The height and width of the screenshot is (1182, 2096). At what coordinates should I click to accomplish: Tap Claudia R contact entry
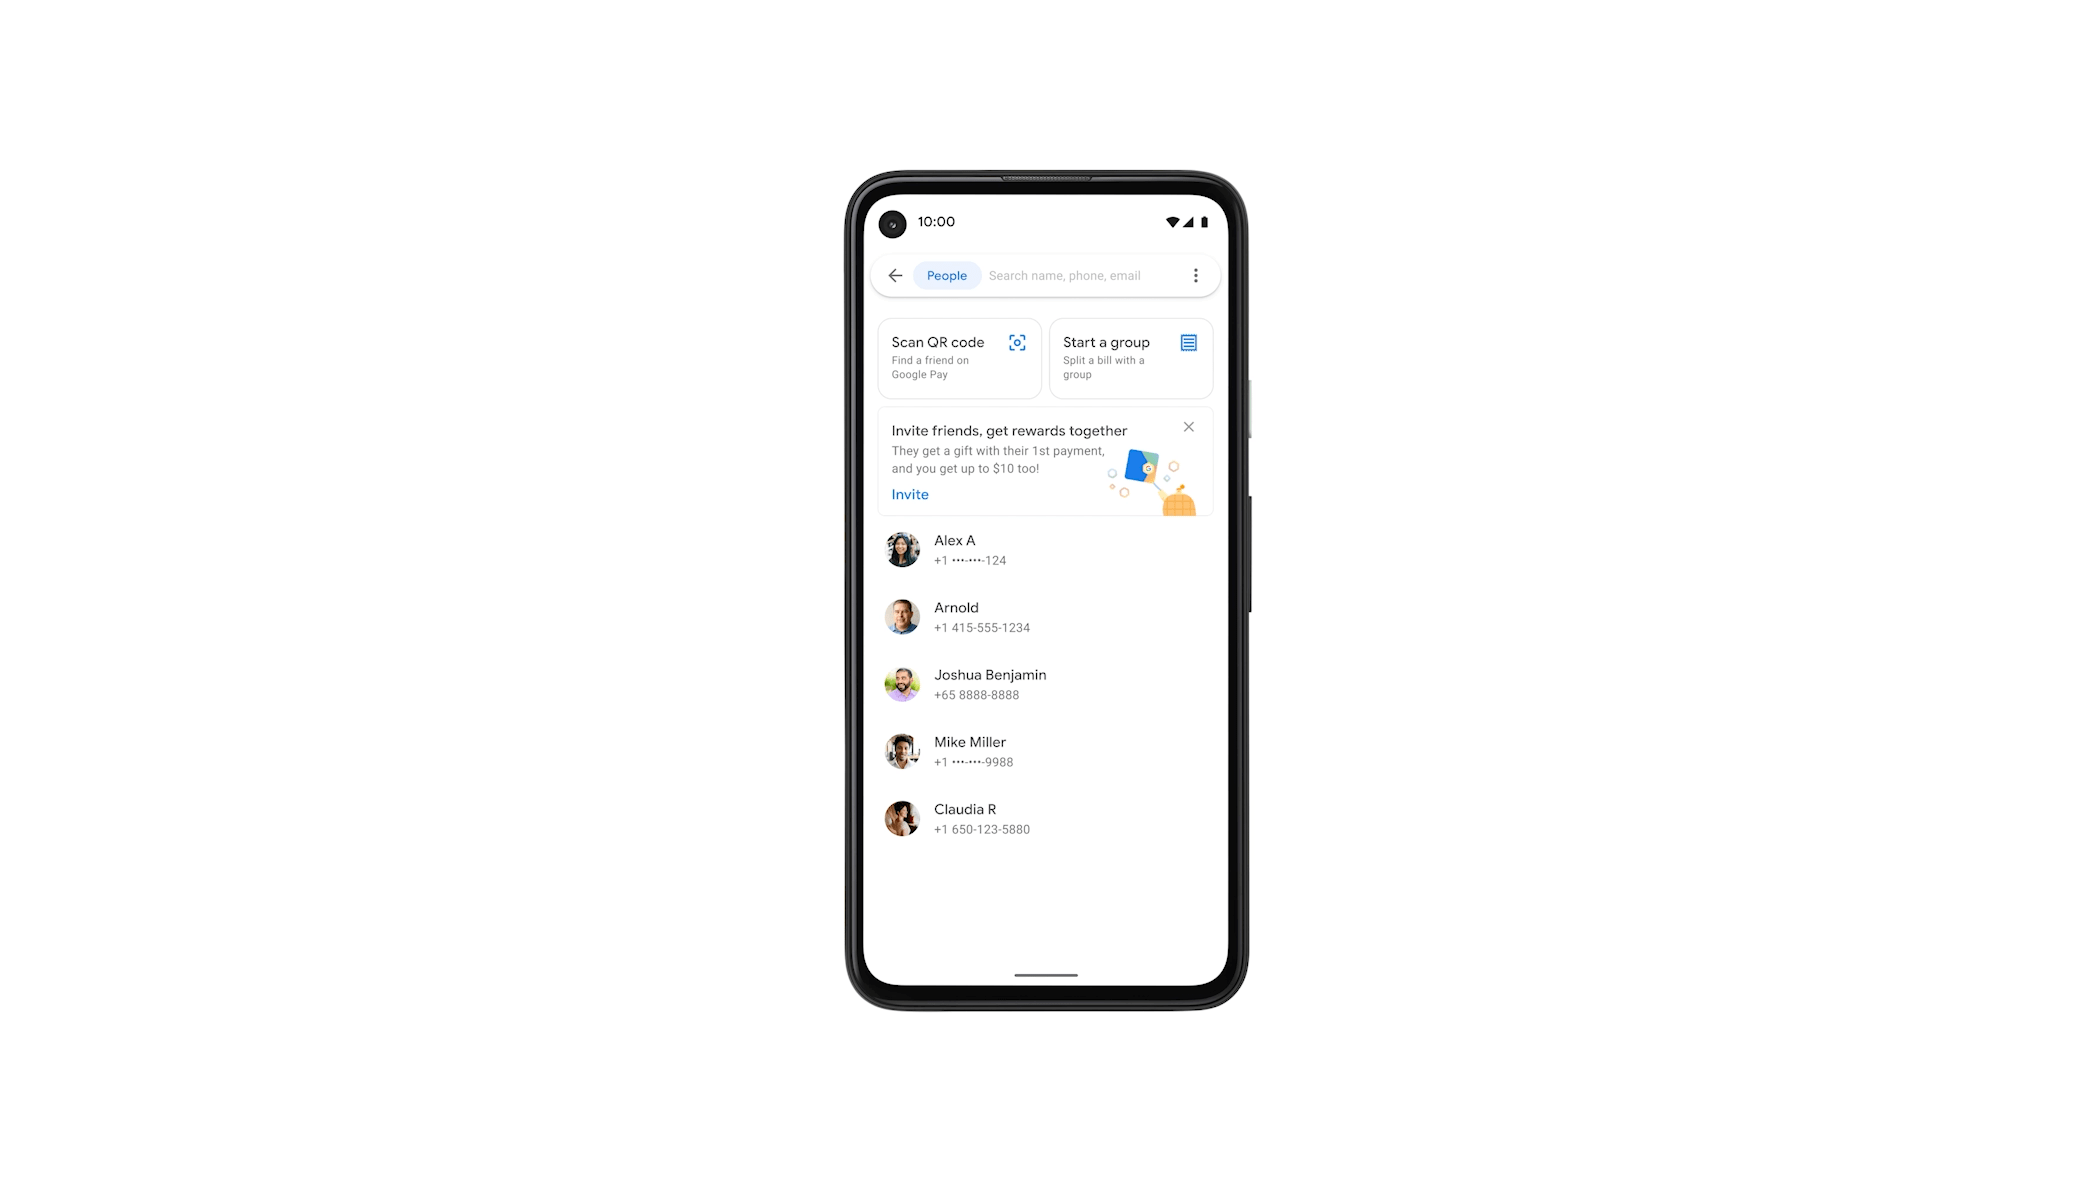(1048, 818)
